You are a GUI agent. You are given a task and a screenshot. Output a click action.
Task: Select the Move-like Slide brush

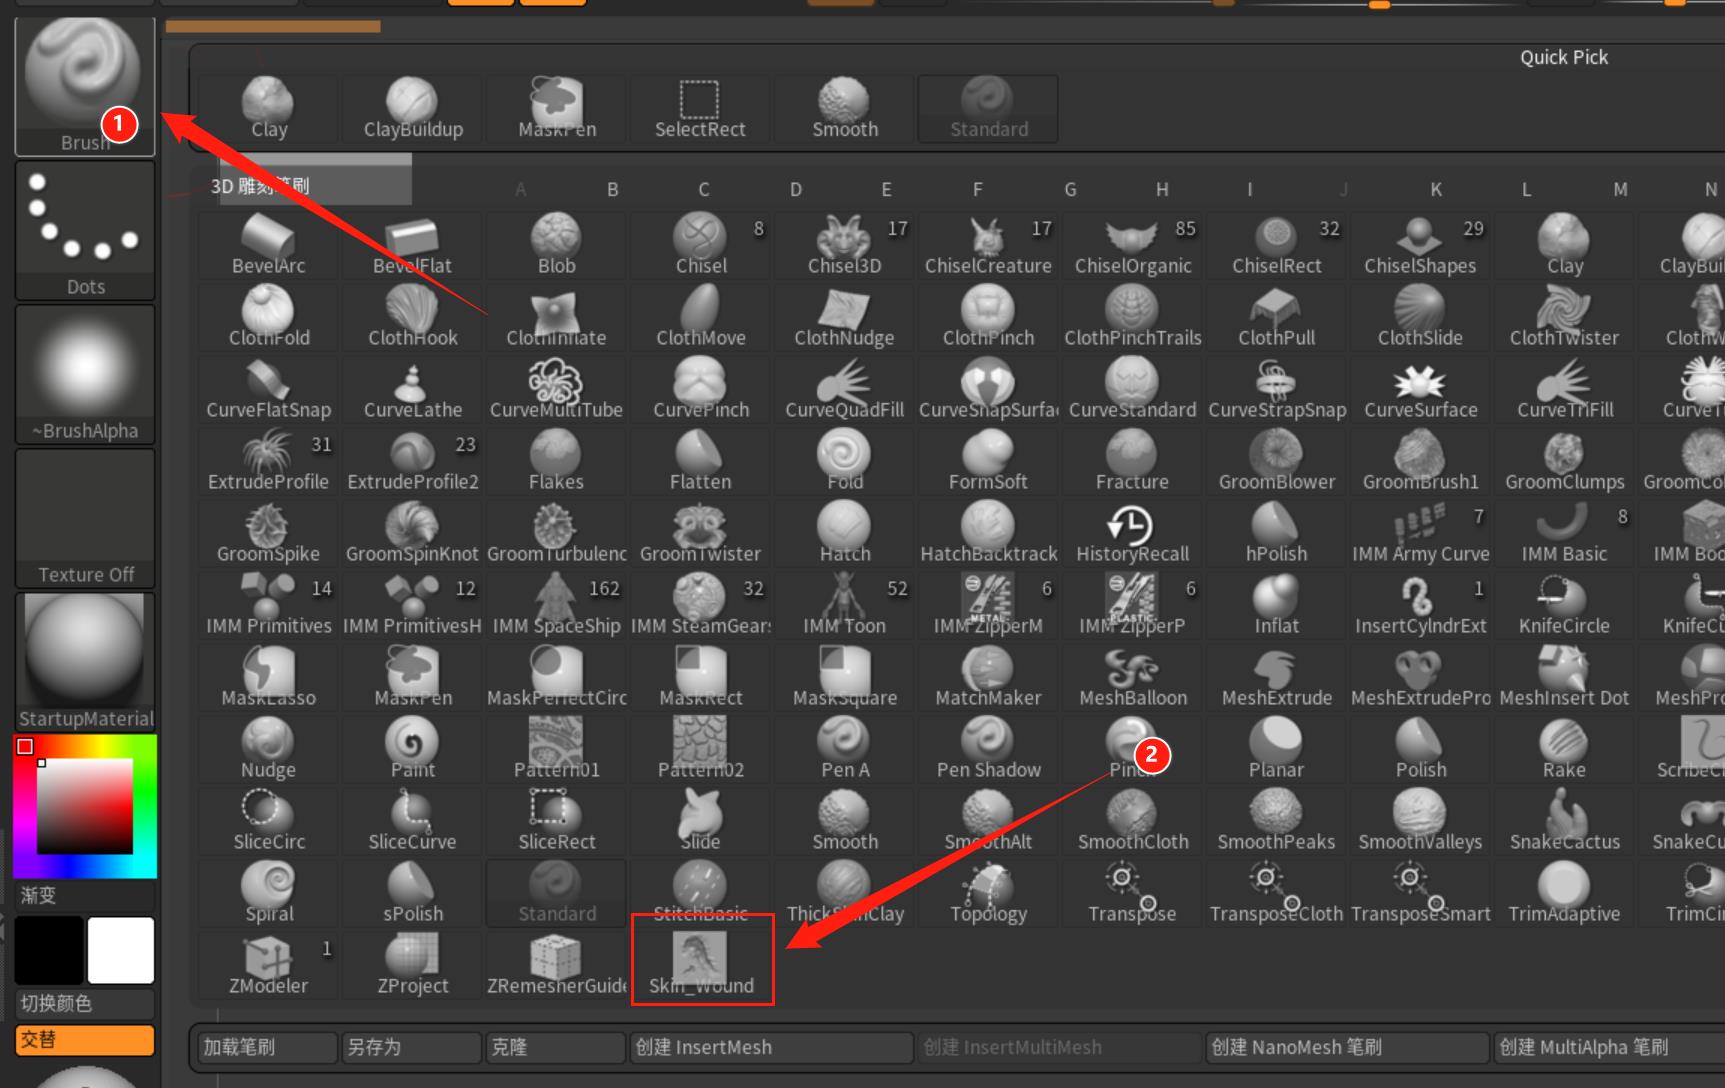[x=700, y=821]
